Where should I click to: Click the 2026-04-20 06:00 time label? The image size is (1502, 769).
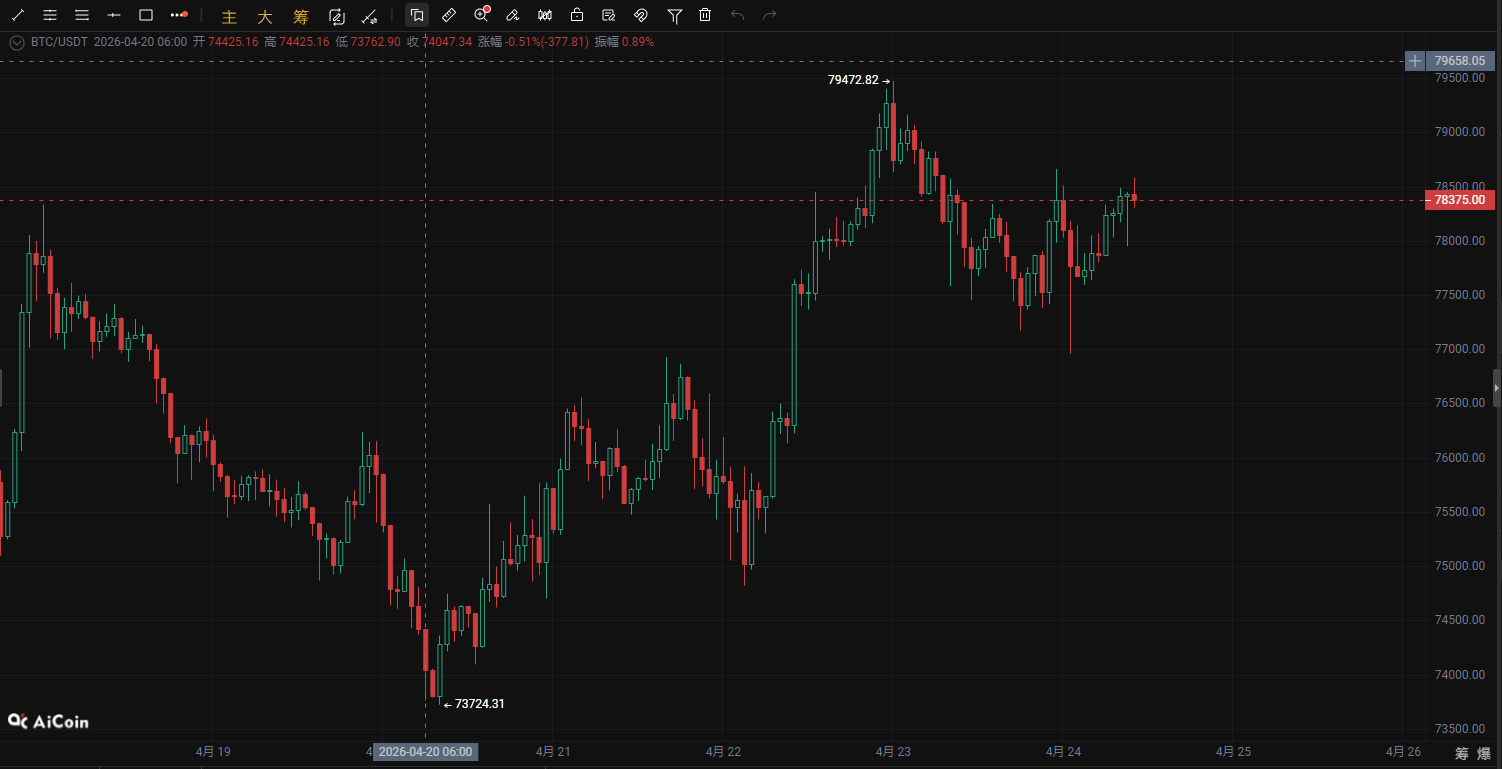pyautogui.click(x=425, y=752)
